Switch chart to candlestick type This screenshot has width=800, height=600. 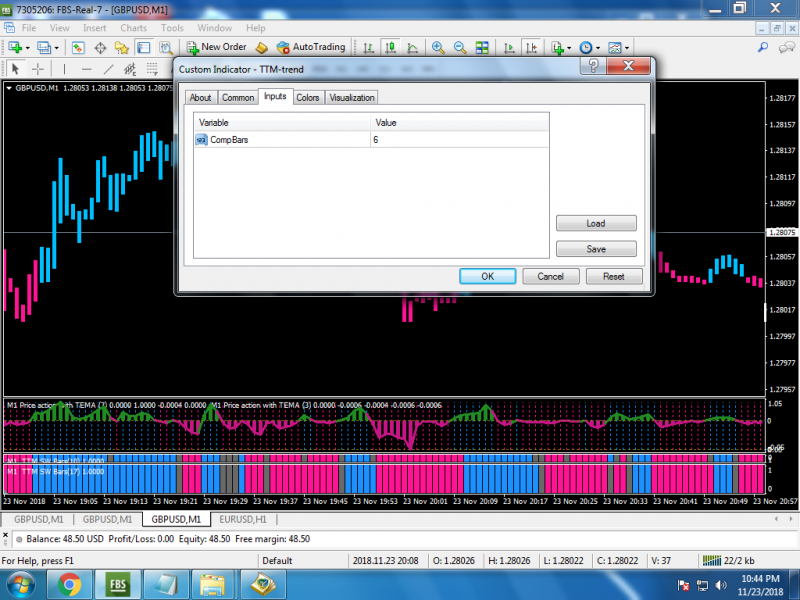(x=391, y=48)
